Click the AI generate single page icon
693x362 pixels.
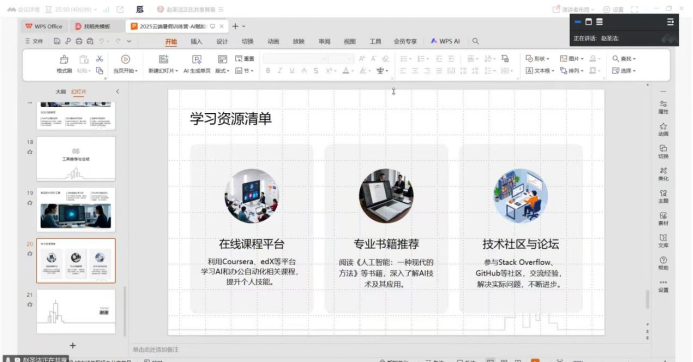[x=197, y=59]
